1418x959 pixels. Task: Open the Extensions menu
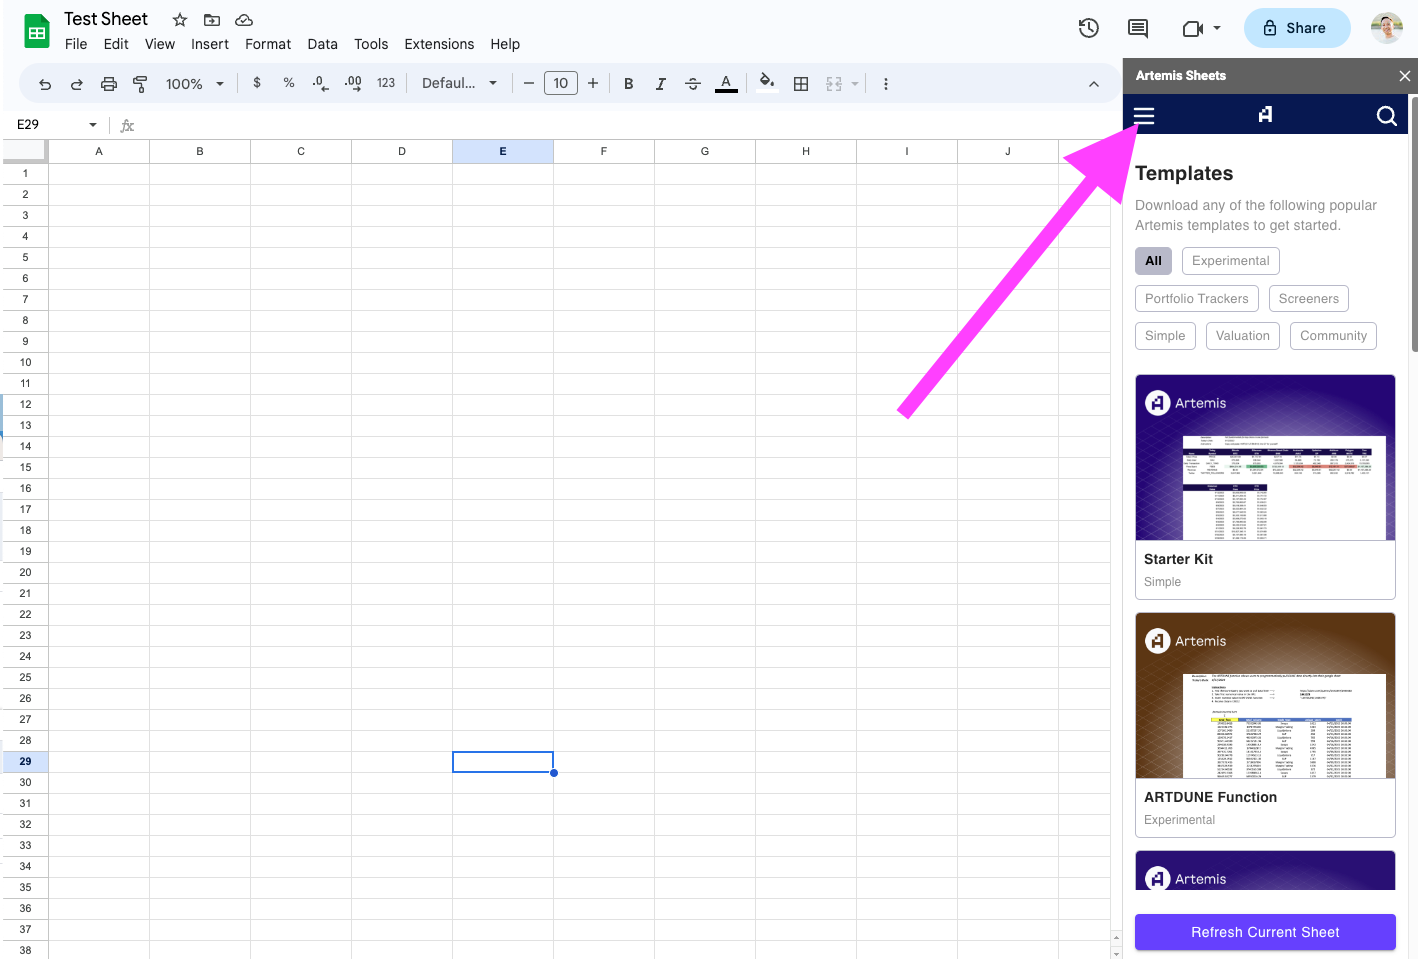click(x=439, y=44)
